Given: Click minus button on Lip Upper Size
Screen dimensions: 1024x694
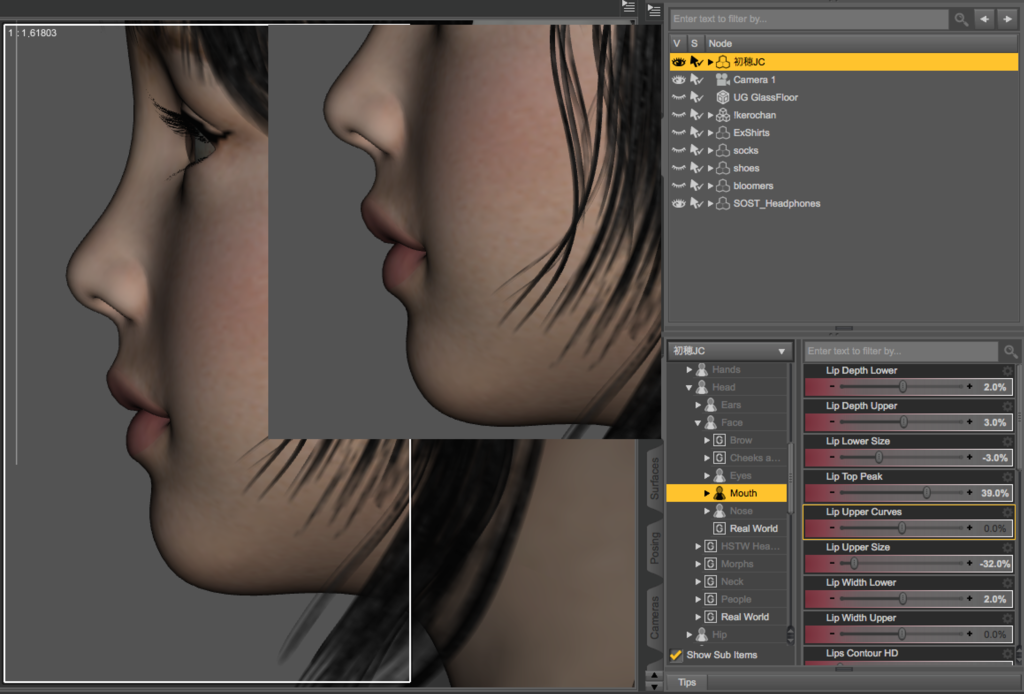Looking at the screenshot, I should tap(831, 563).
